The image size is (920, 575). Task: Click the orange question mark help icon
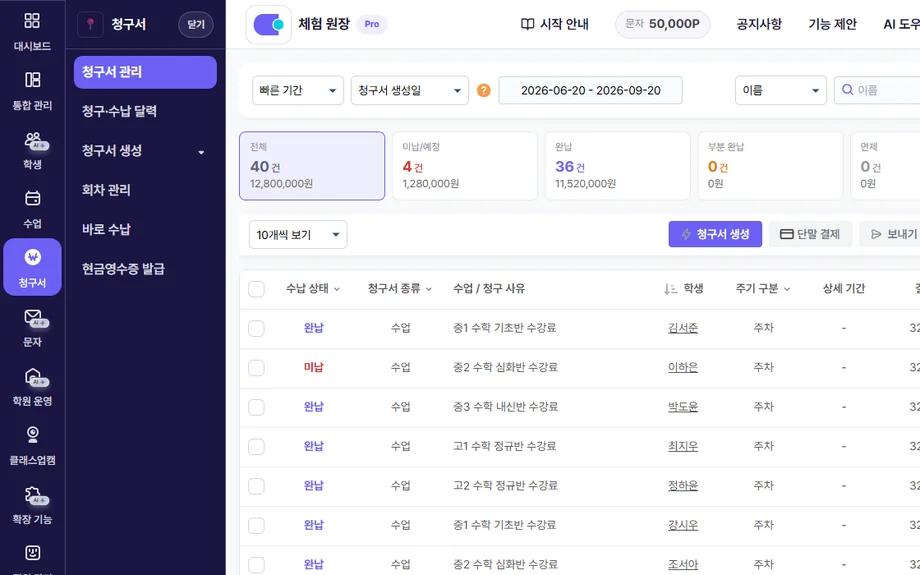(x=483, y=90)
